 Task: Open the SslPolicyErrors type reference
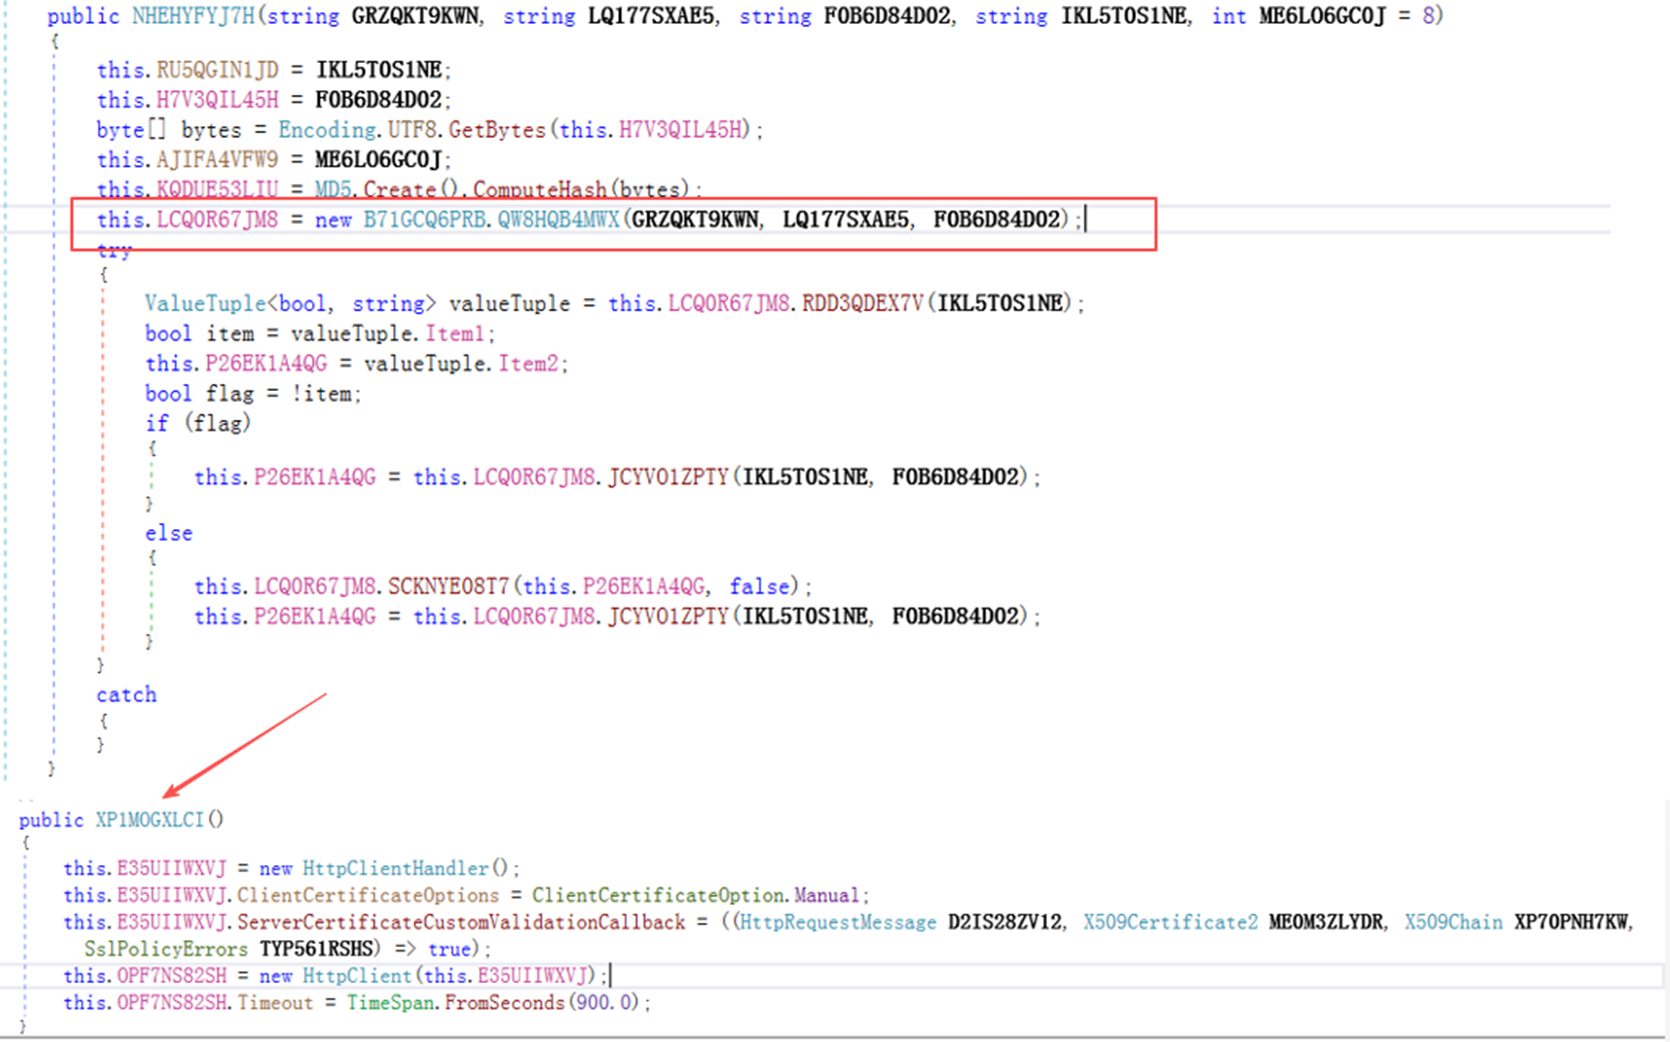(x=166, y=949)
